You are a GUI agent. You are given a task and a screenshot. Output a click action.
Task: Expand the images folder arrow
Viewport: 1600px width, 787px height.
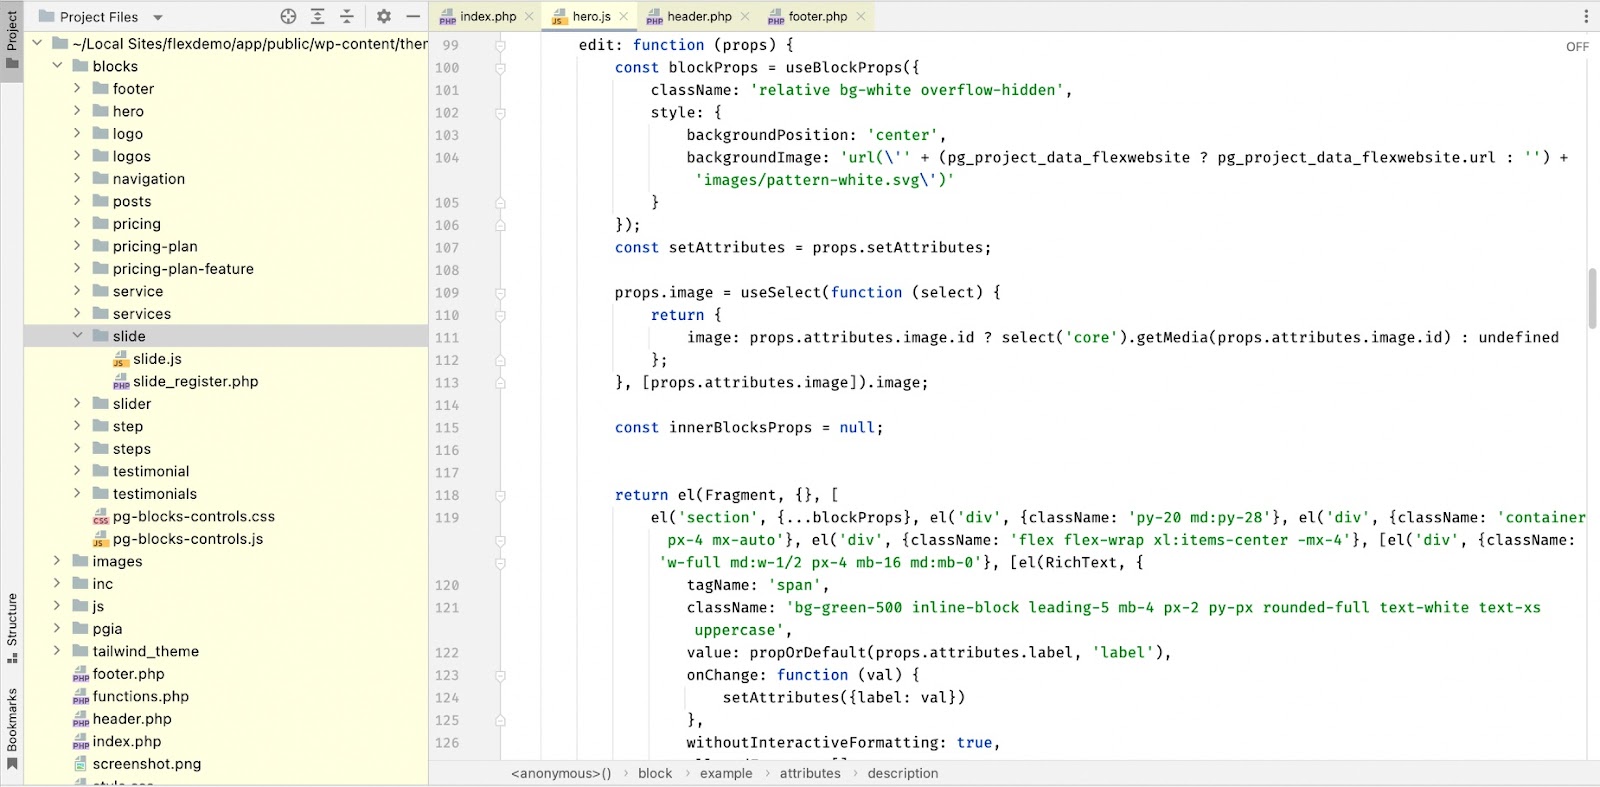(x=57, y=561)
